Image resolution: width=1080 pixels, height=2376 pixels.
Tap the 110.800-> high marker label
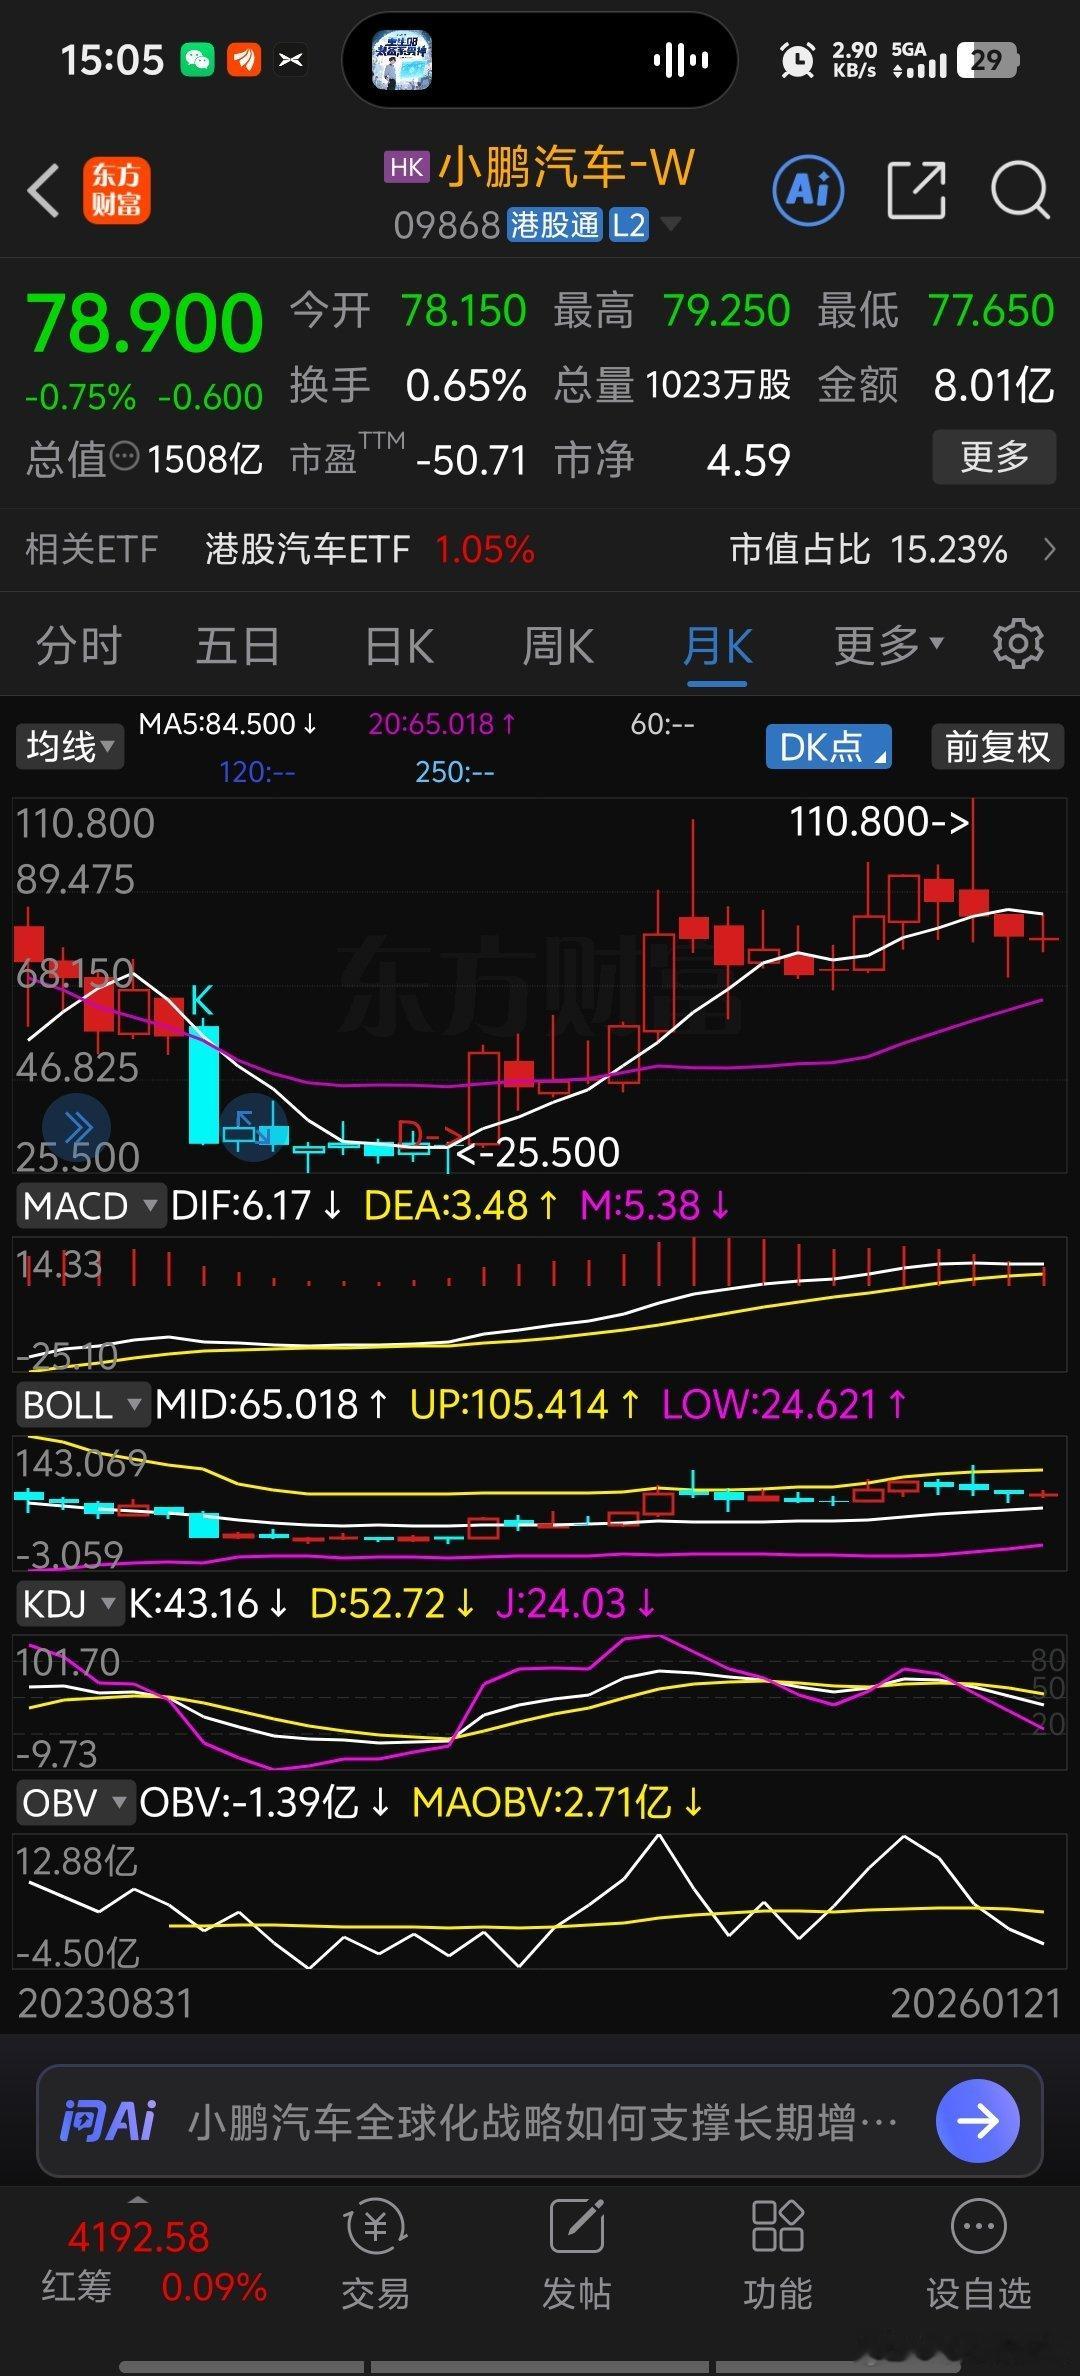(x=880, y=822)
